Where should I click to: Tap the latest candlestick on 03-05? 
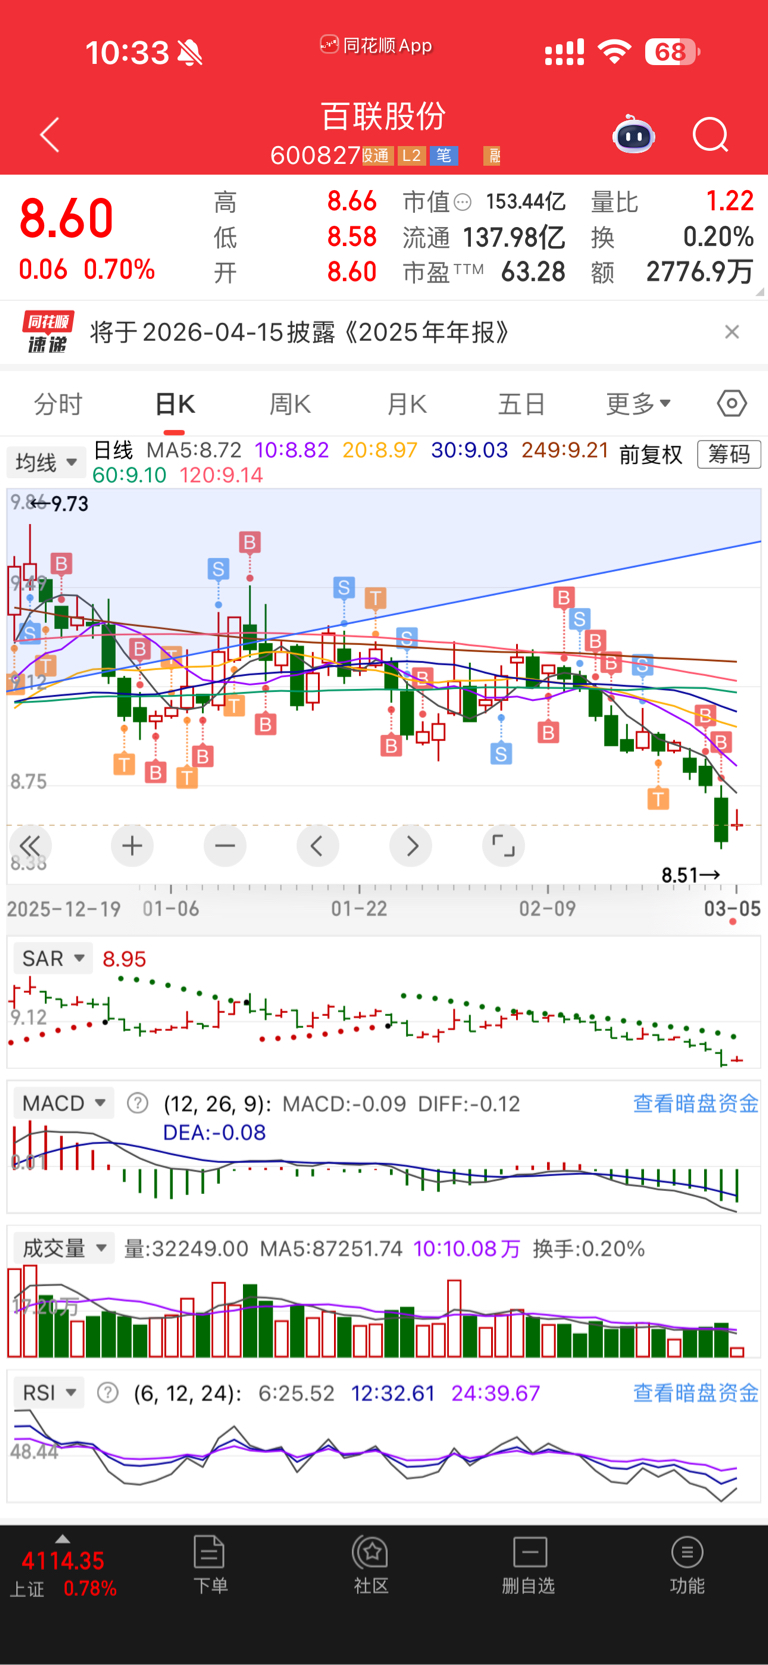[737, 822]
